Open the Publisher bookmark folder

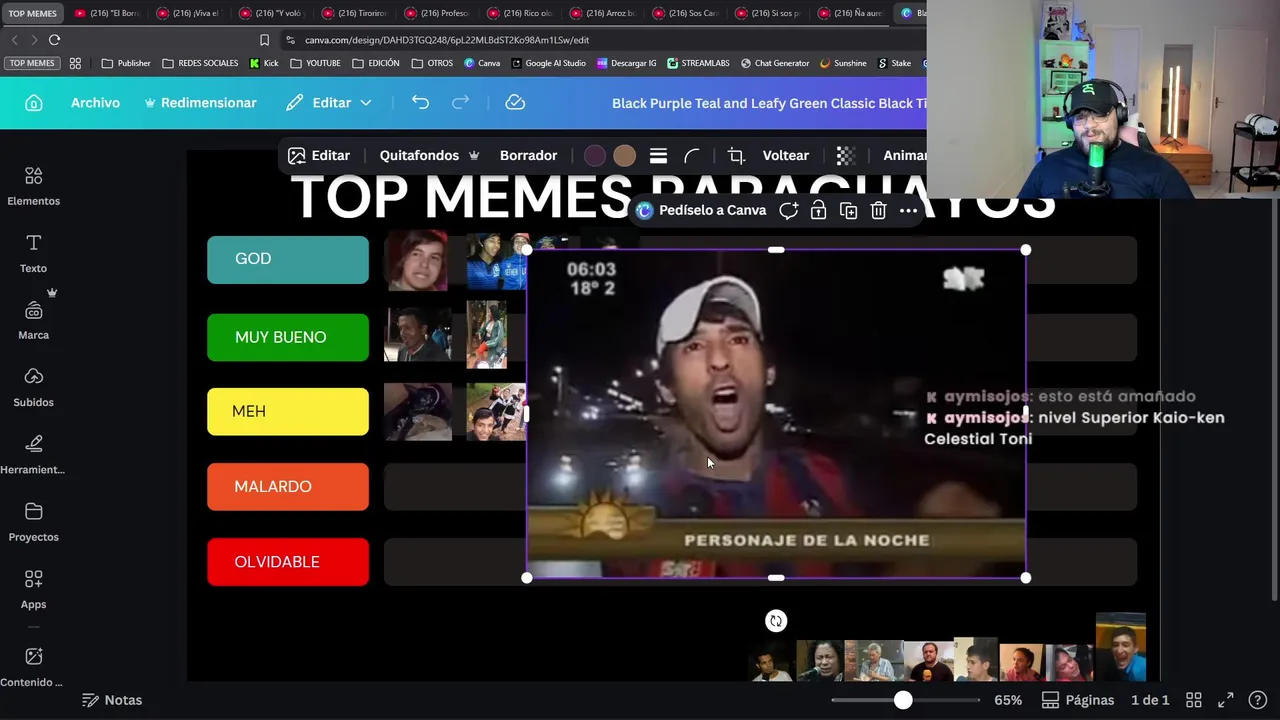[x=126, y=63]
